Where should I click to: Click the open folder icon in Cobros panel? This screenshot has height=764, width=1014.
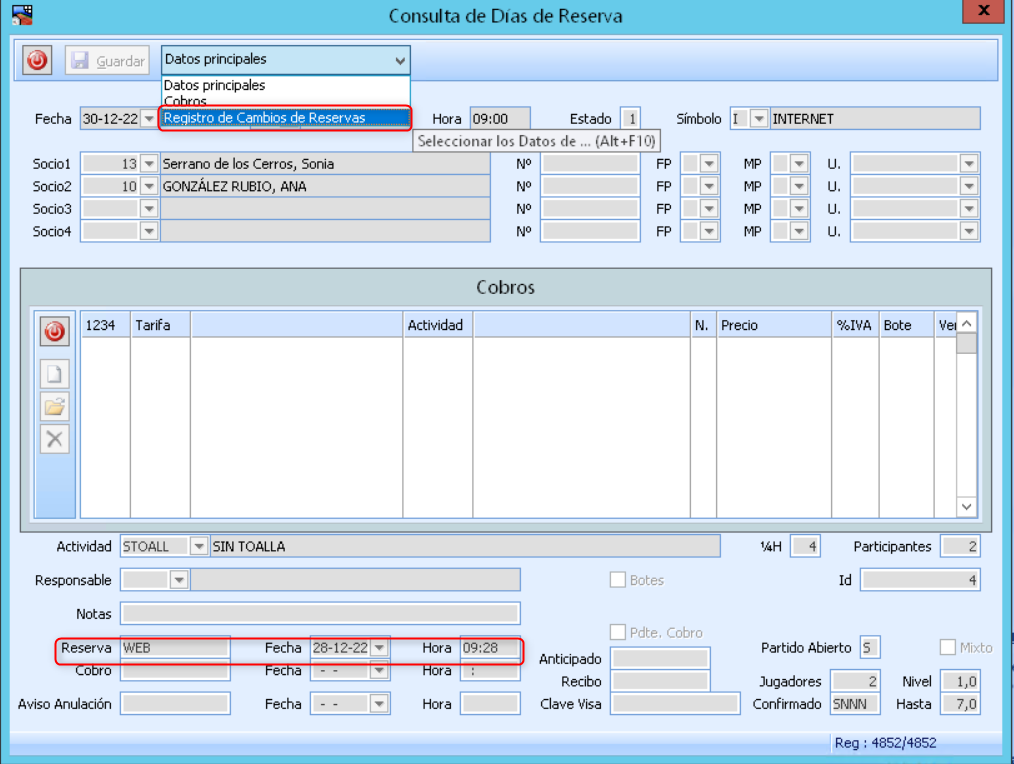pyautogui.click(x=54, y=406)
